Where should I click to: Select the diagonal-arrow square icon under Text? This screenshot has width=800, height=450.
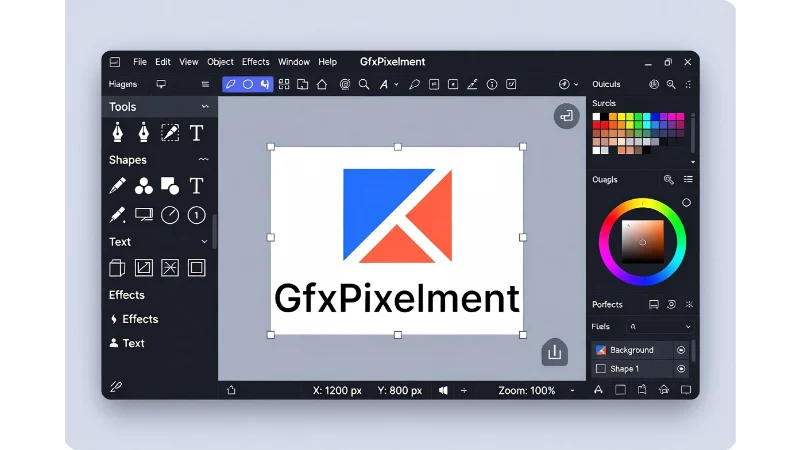coord(143,268)
